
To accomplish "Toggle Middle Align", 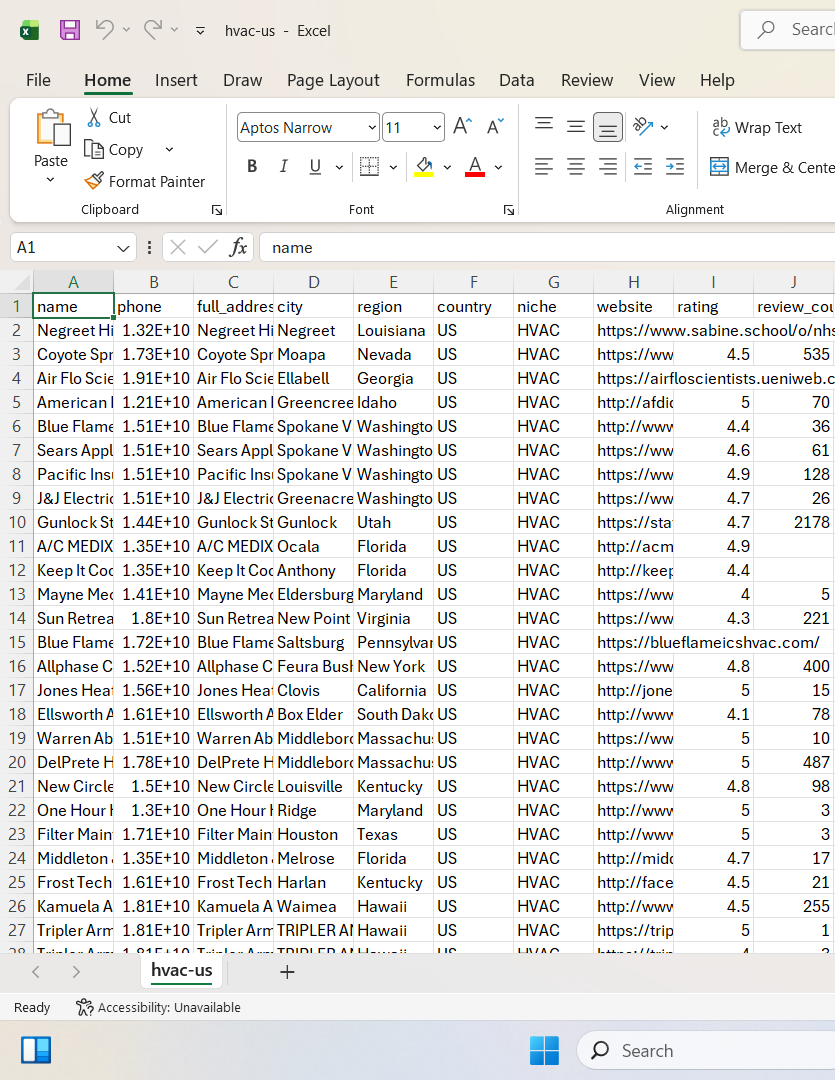I will coord(575,126).
